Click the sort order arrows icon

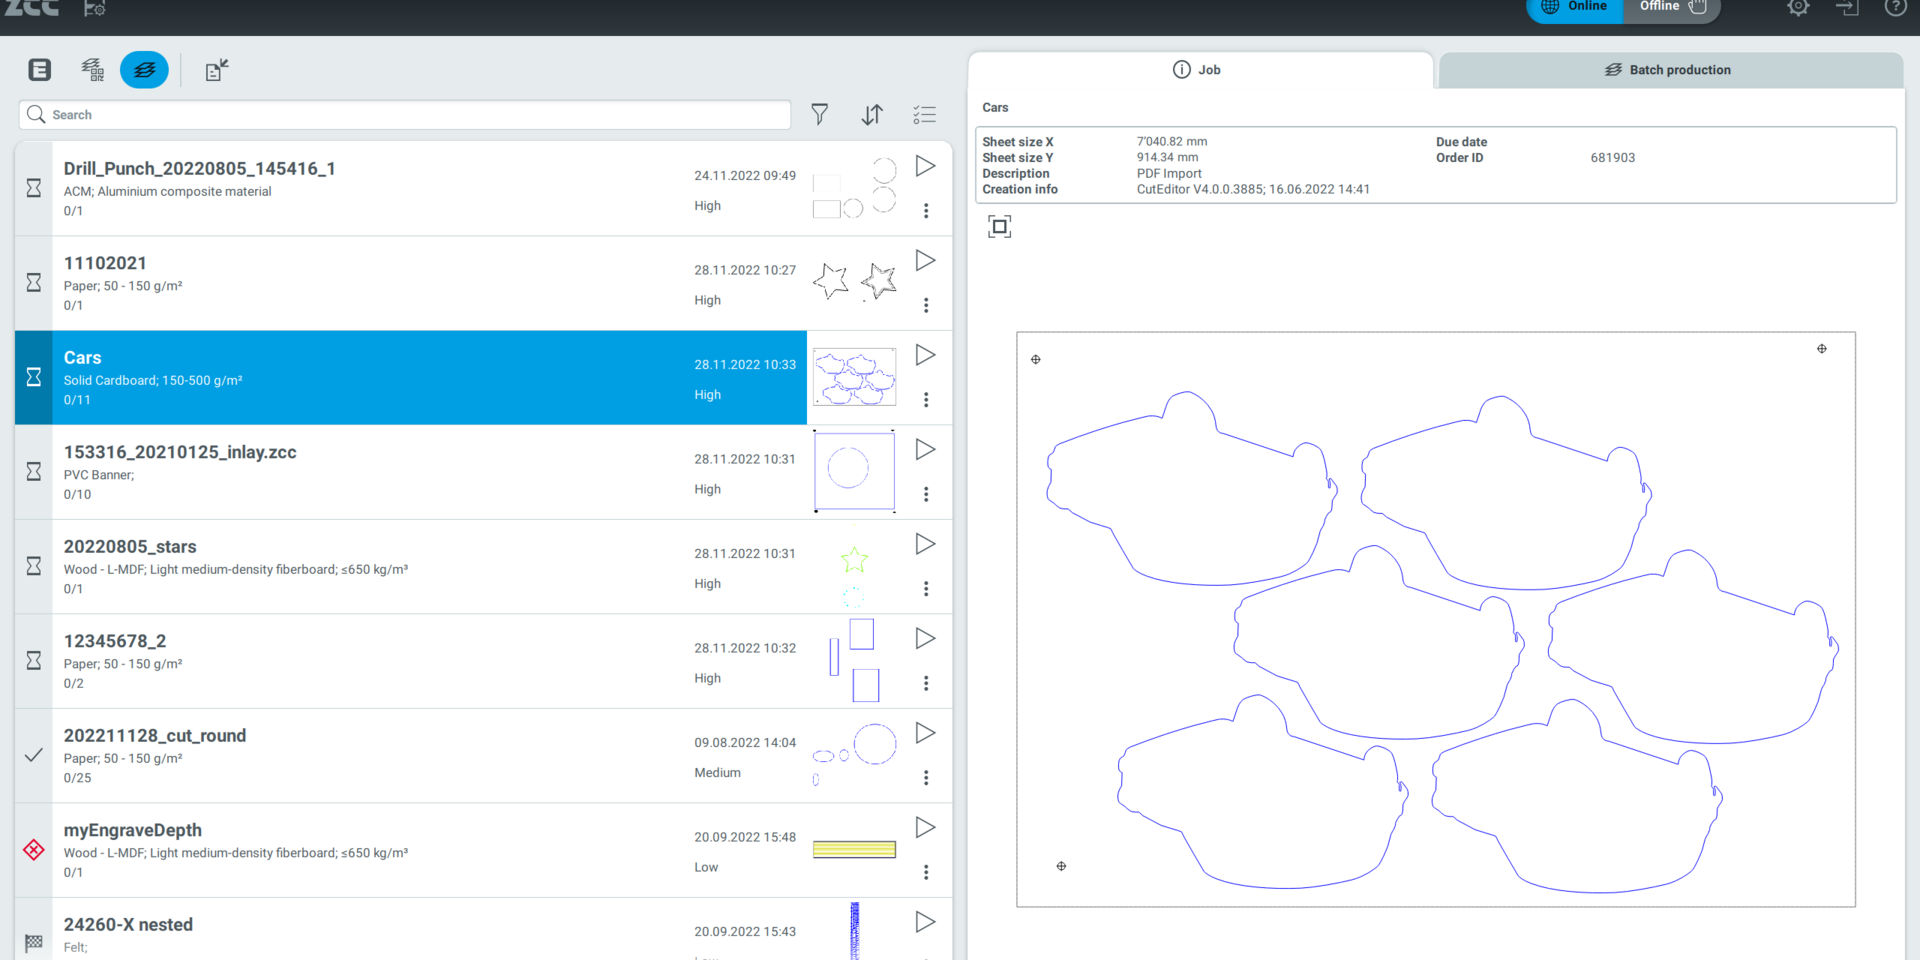[x=872, y=115]
